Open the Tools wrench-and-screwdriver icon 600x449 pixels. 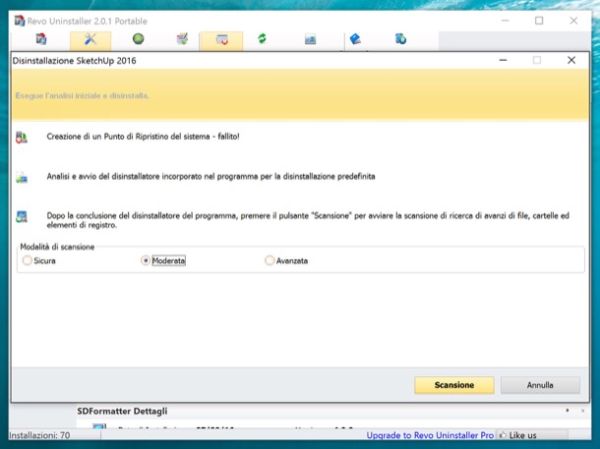[x=90, y=39]
